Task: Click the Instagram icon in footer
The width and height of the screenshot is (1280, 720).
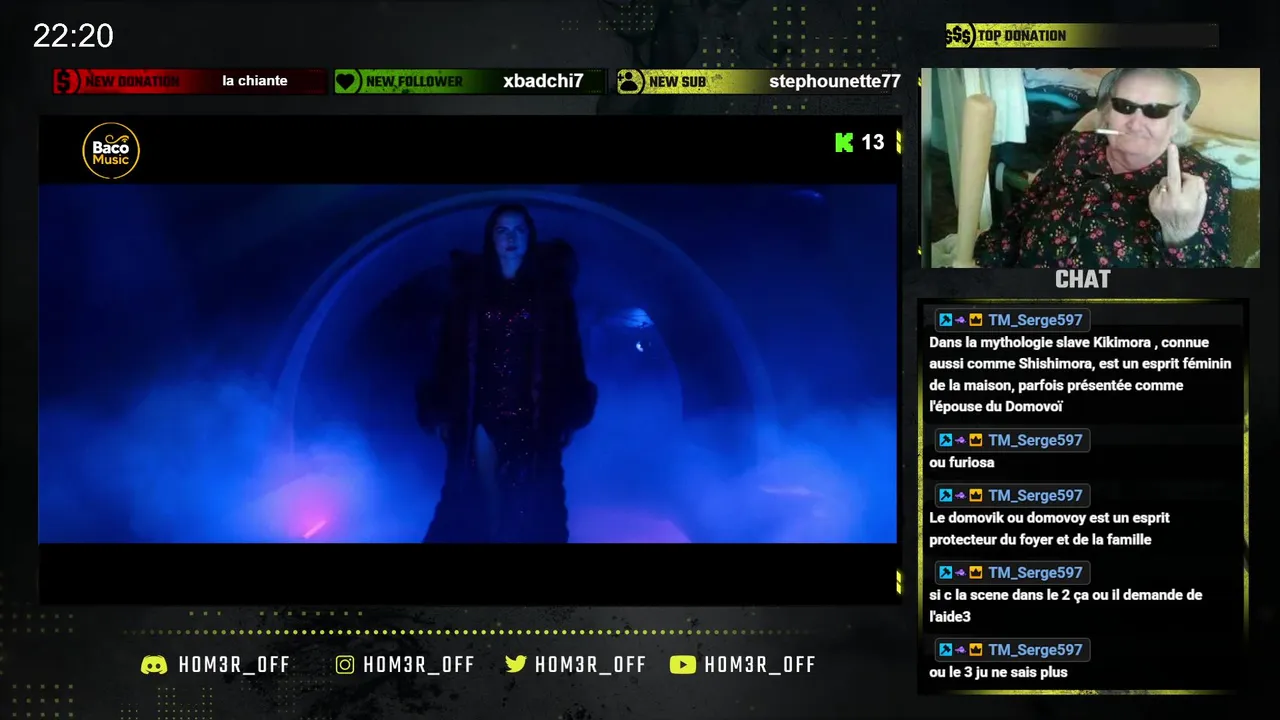Action: point(345,665)
